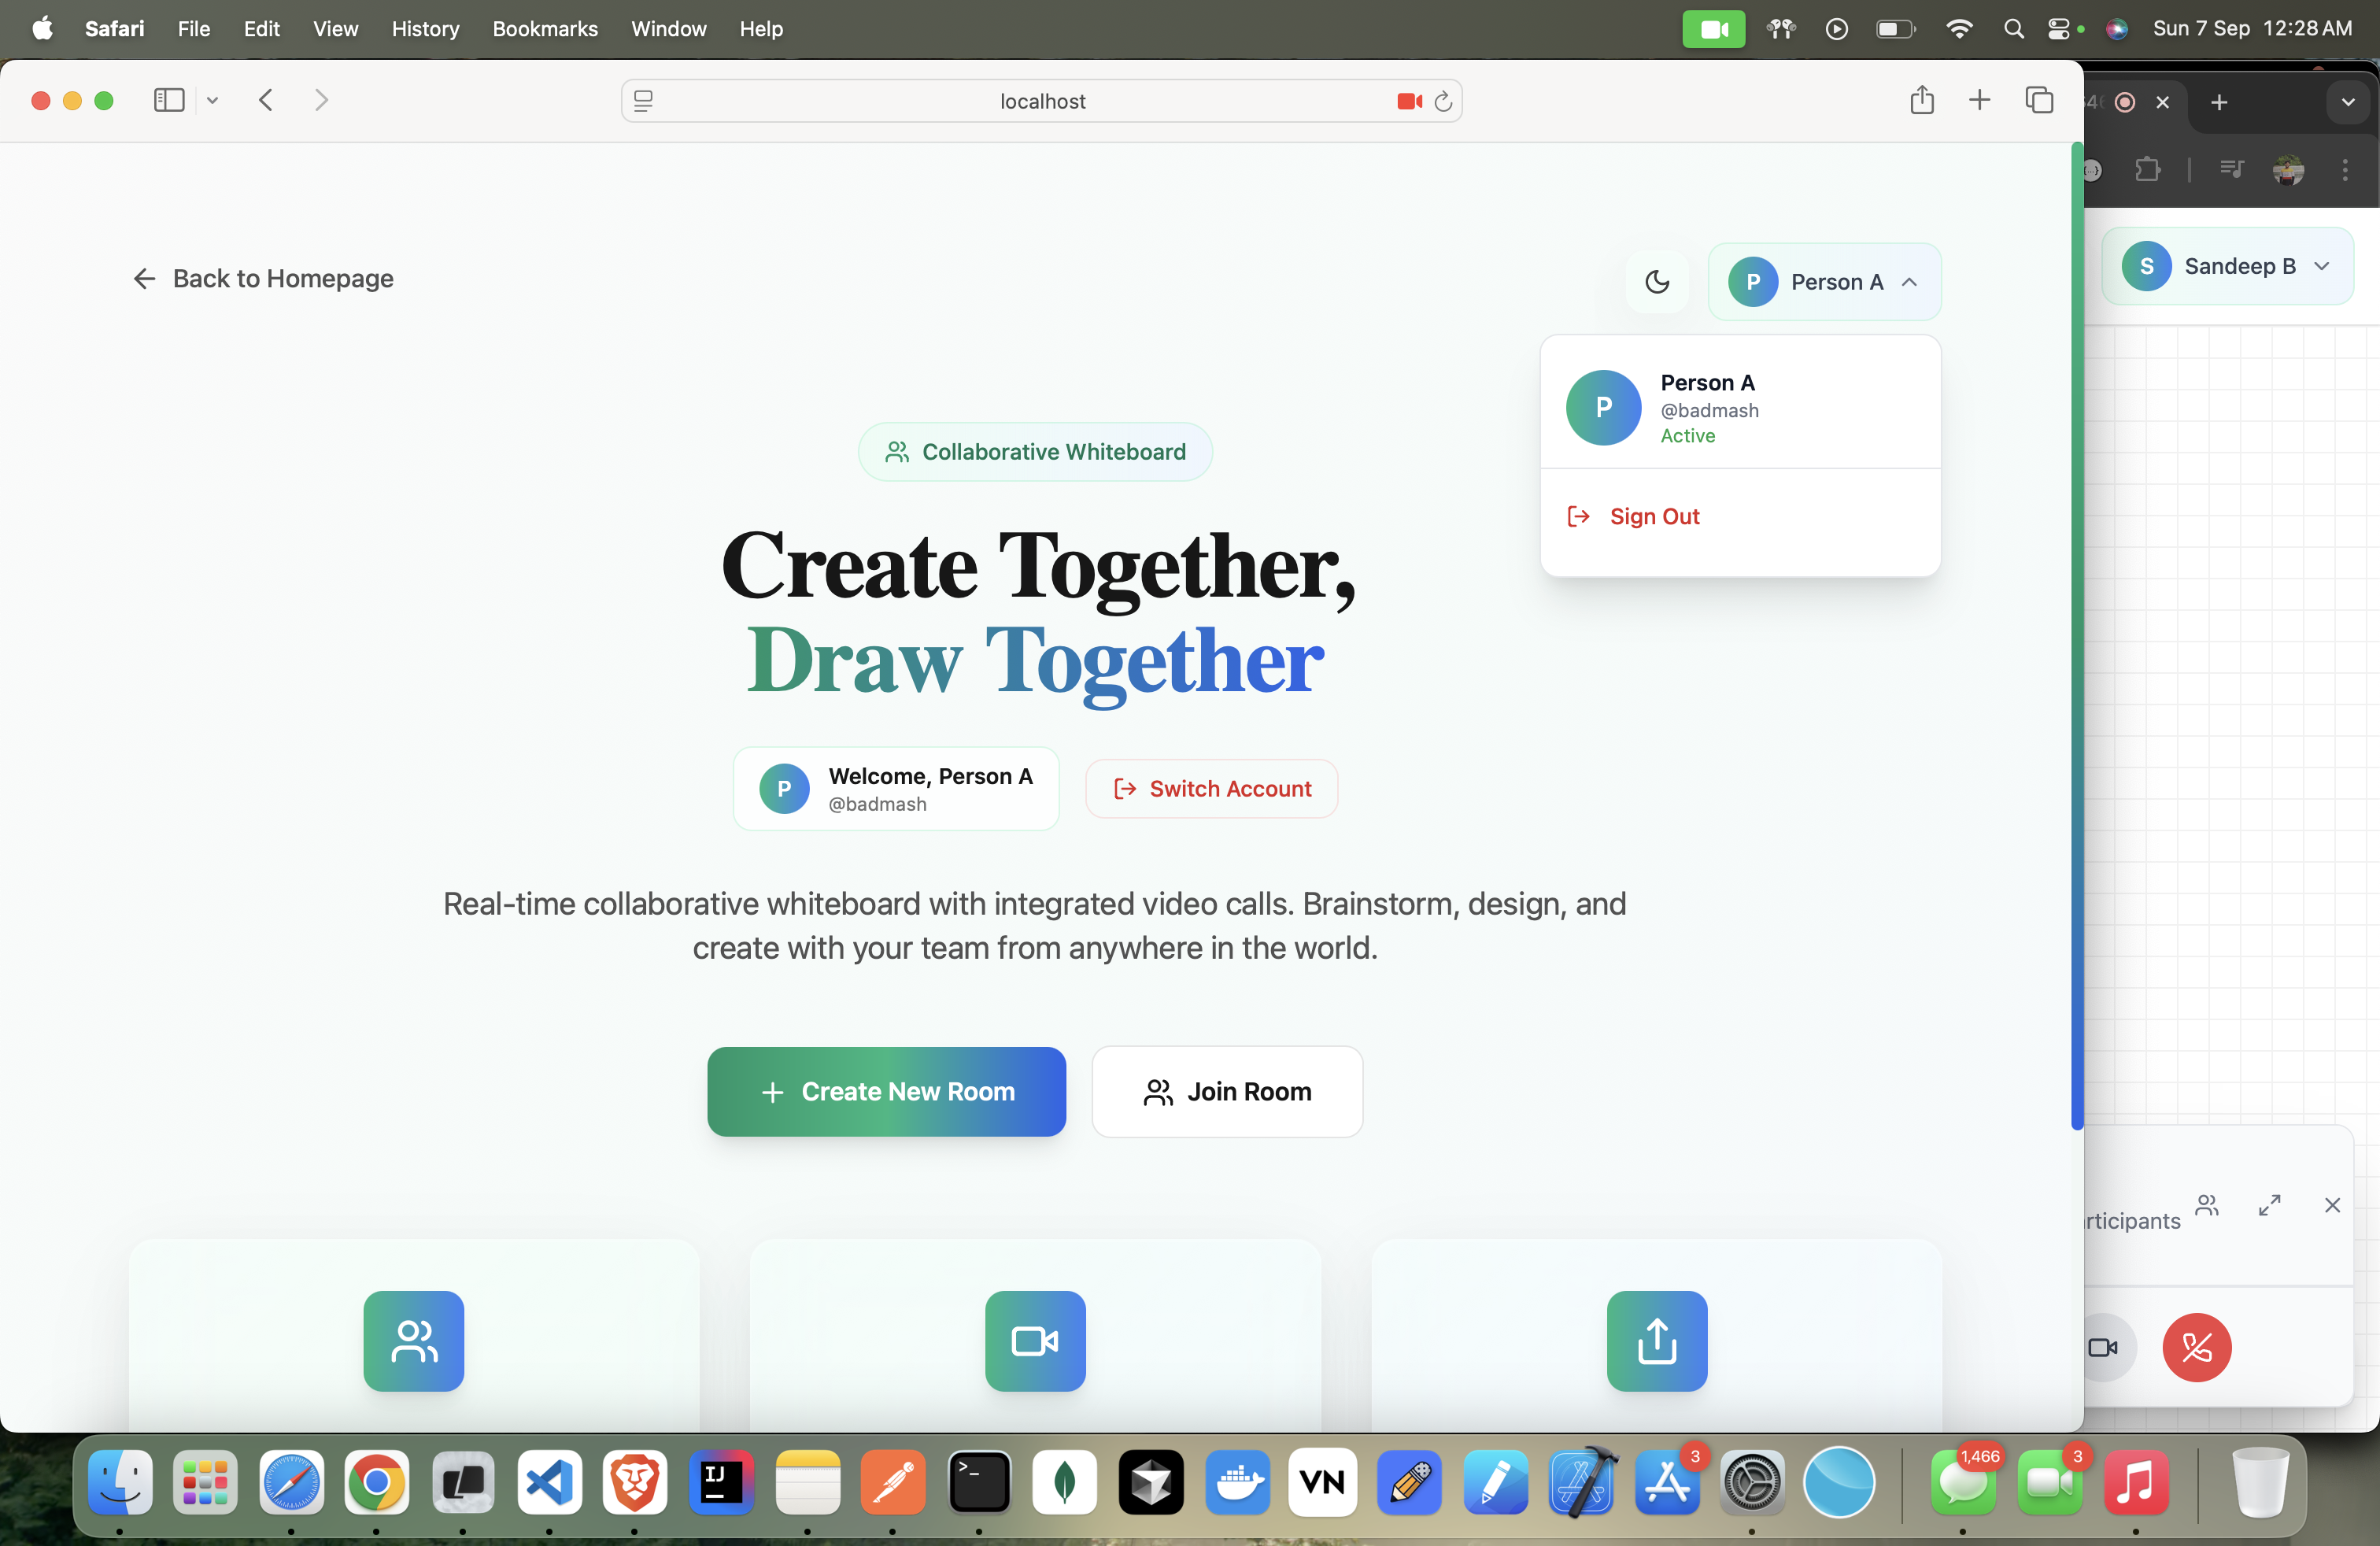2380x1546 pixels.
Task: Click the video camera feature icon
Action: [1035, 1340]
